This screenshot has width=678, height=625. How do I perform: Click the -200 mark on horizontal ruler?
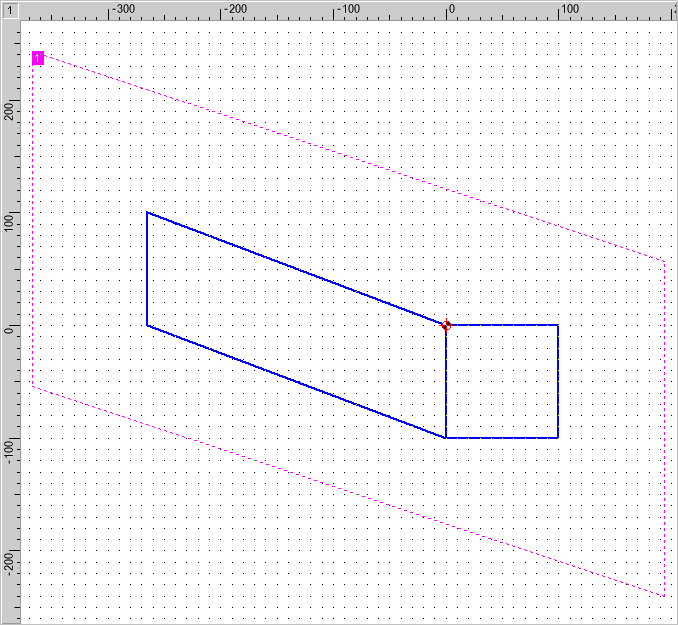(x=234, y=9)
